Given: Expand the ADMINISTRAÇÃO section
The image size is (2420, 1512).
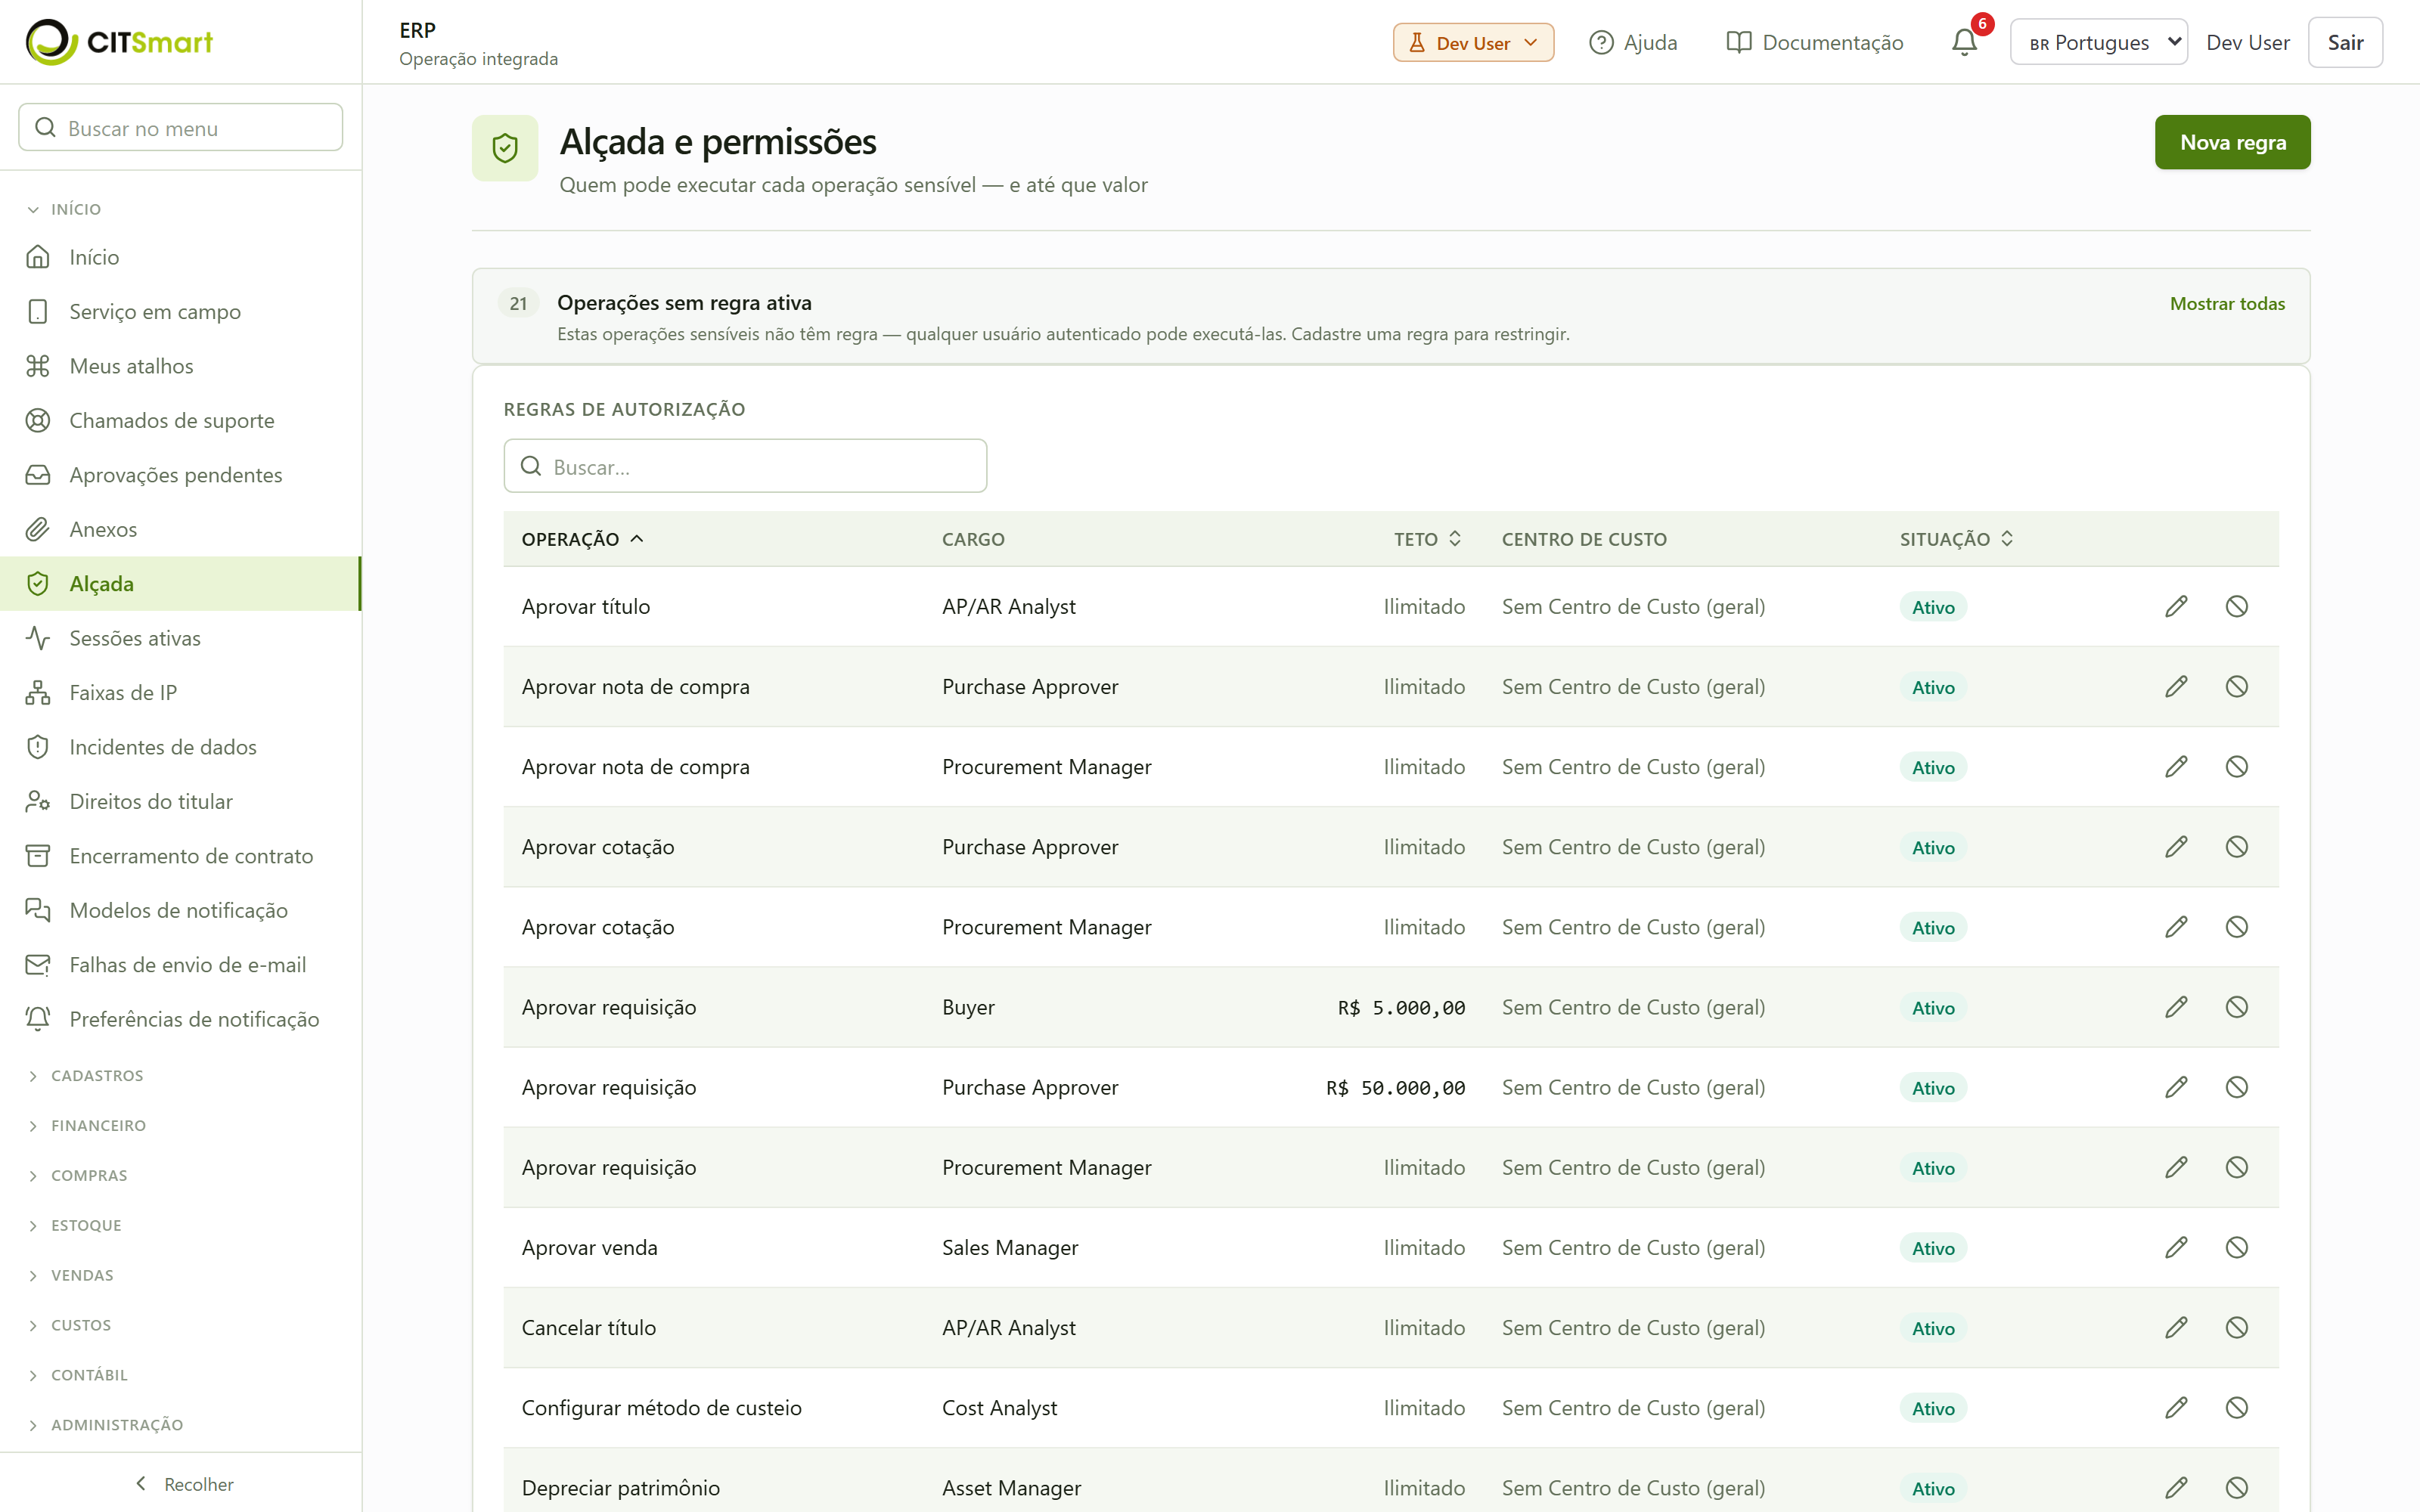Looking at the screenshot, I should pyautogui.click(x=106, y=1425).
